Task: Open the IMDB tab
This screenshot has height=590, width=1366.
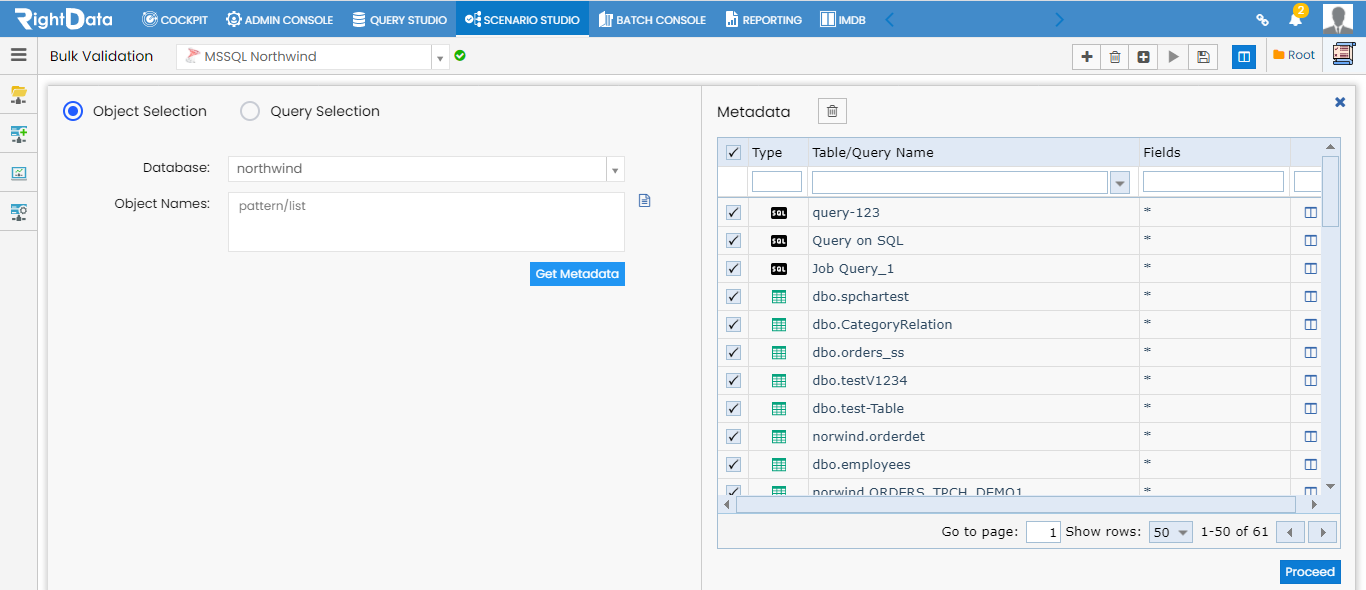Action: 842,19
